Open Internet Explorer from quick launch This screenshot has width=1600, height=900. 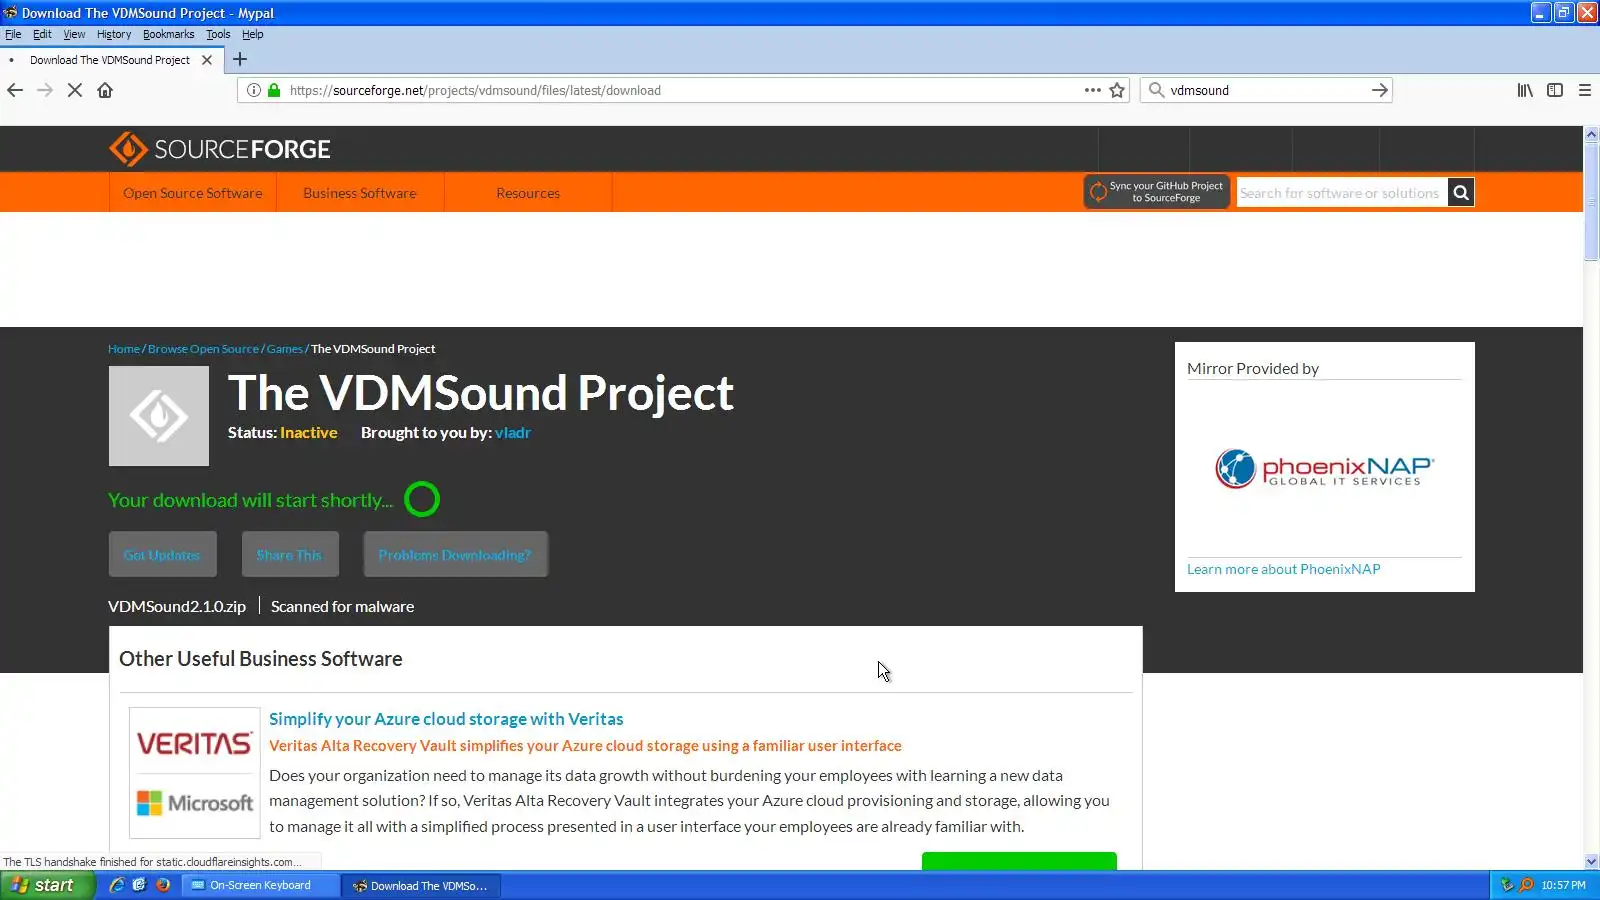pos(117,885)
